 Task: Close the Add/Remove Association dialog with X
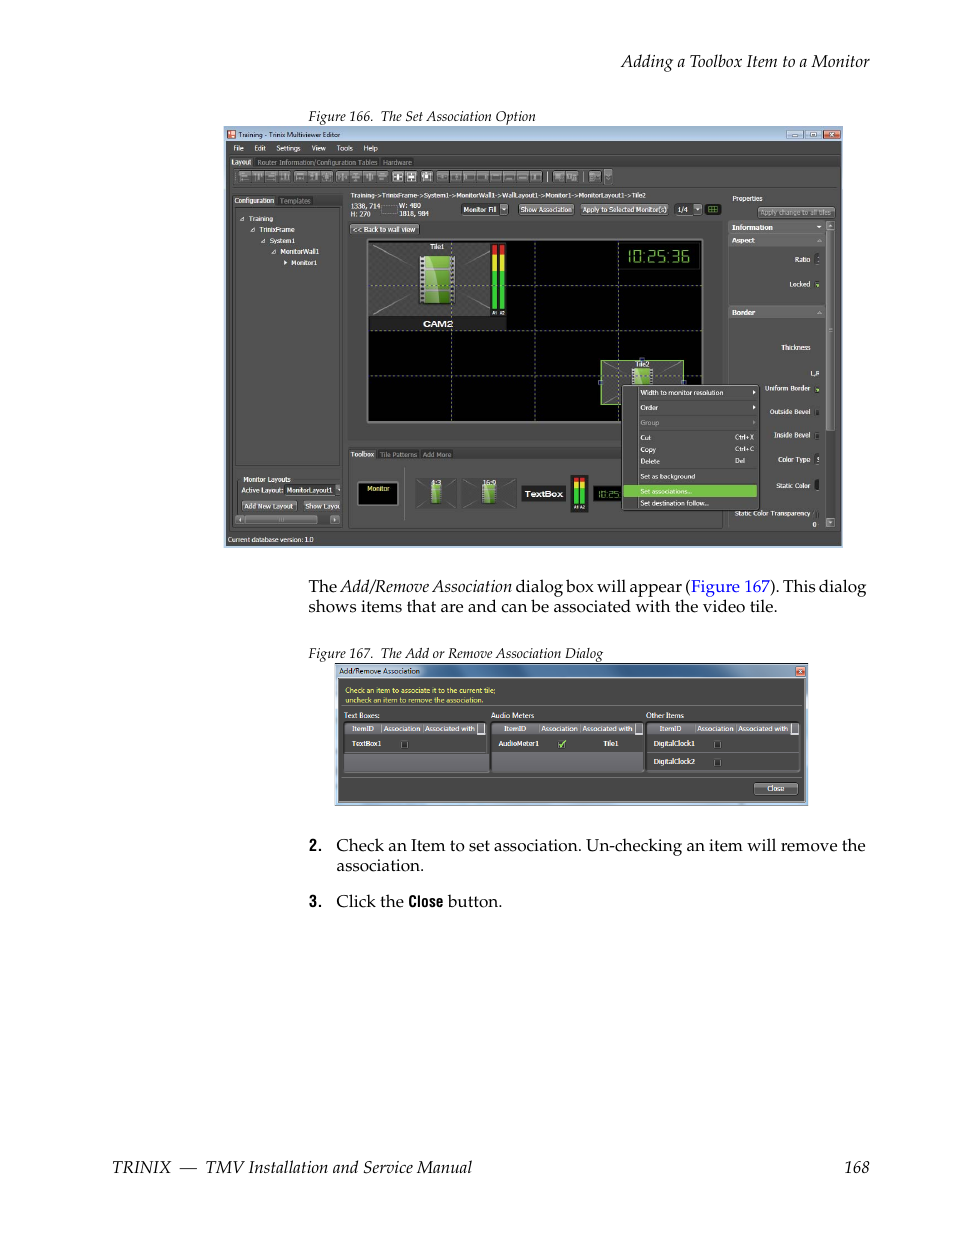click(800, 671)
